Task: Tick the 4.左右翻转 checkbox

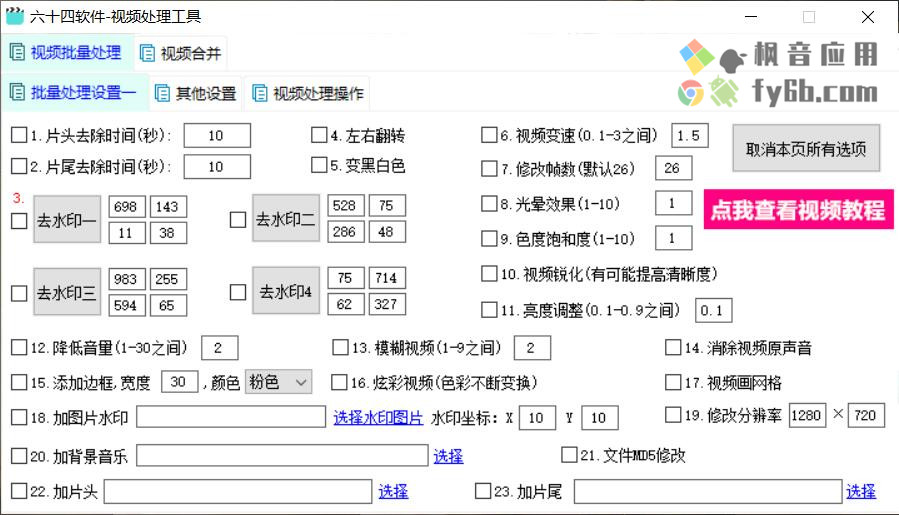Action: click(319, 135)
